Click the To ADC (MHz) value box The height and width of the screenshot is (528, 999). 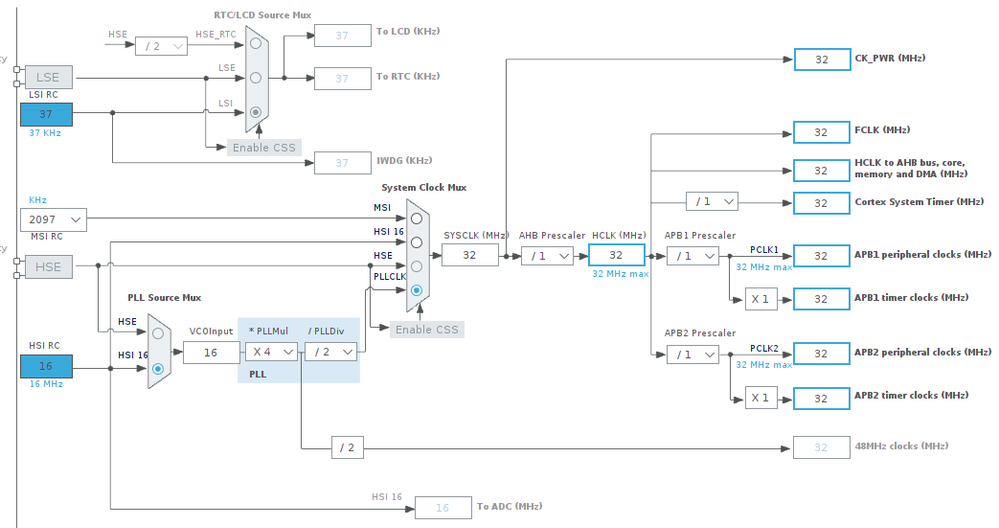(x=443, y=508)
